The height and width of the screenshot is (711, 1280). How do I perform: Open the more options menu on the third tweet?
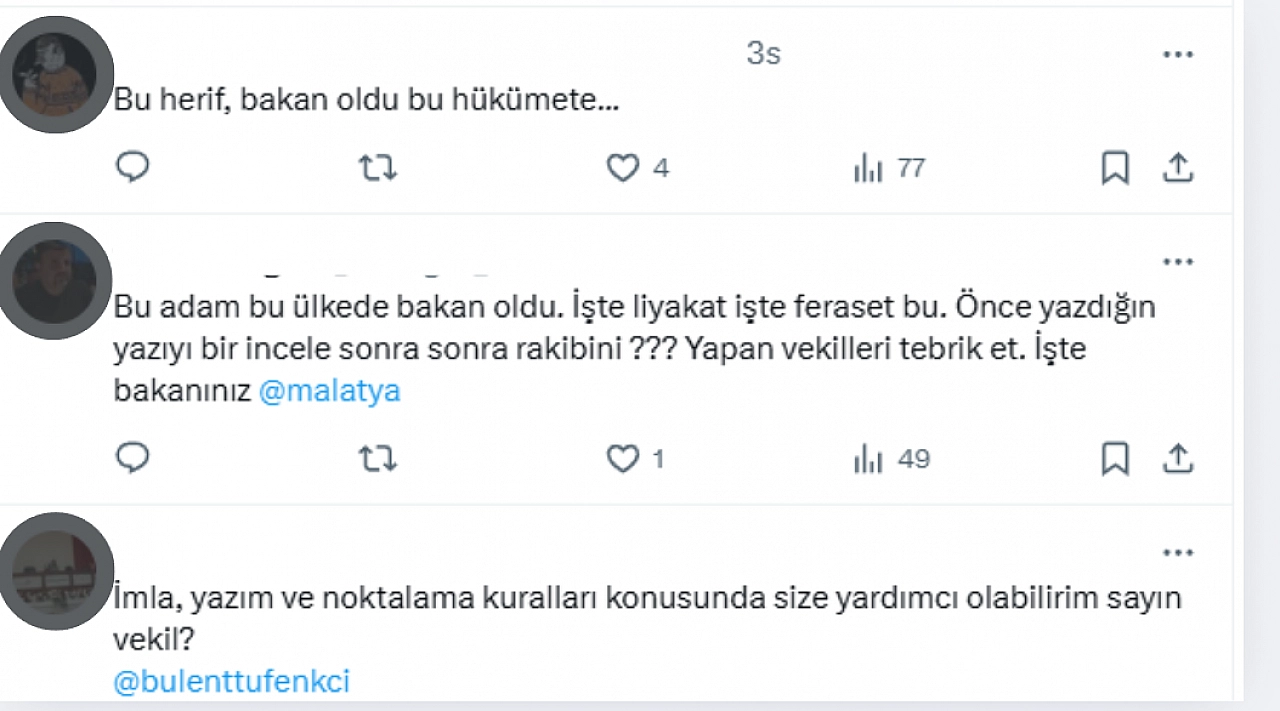click(x=1178, y=551)
